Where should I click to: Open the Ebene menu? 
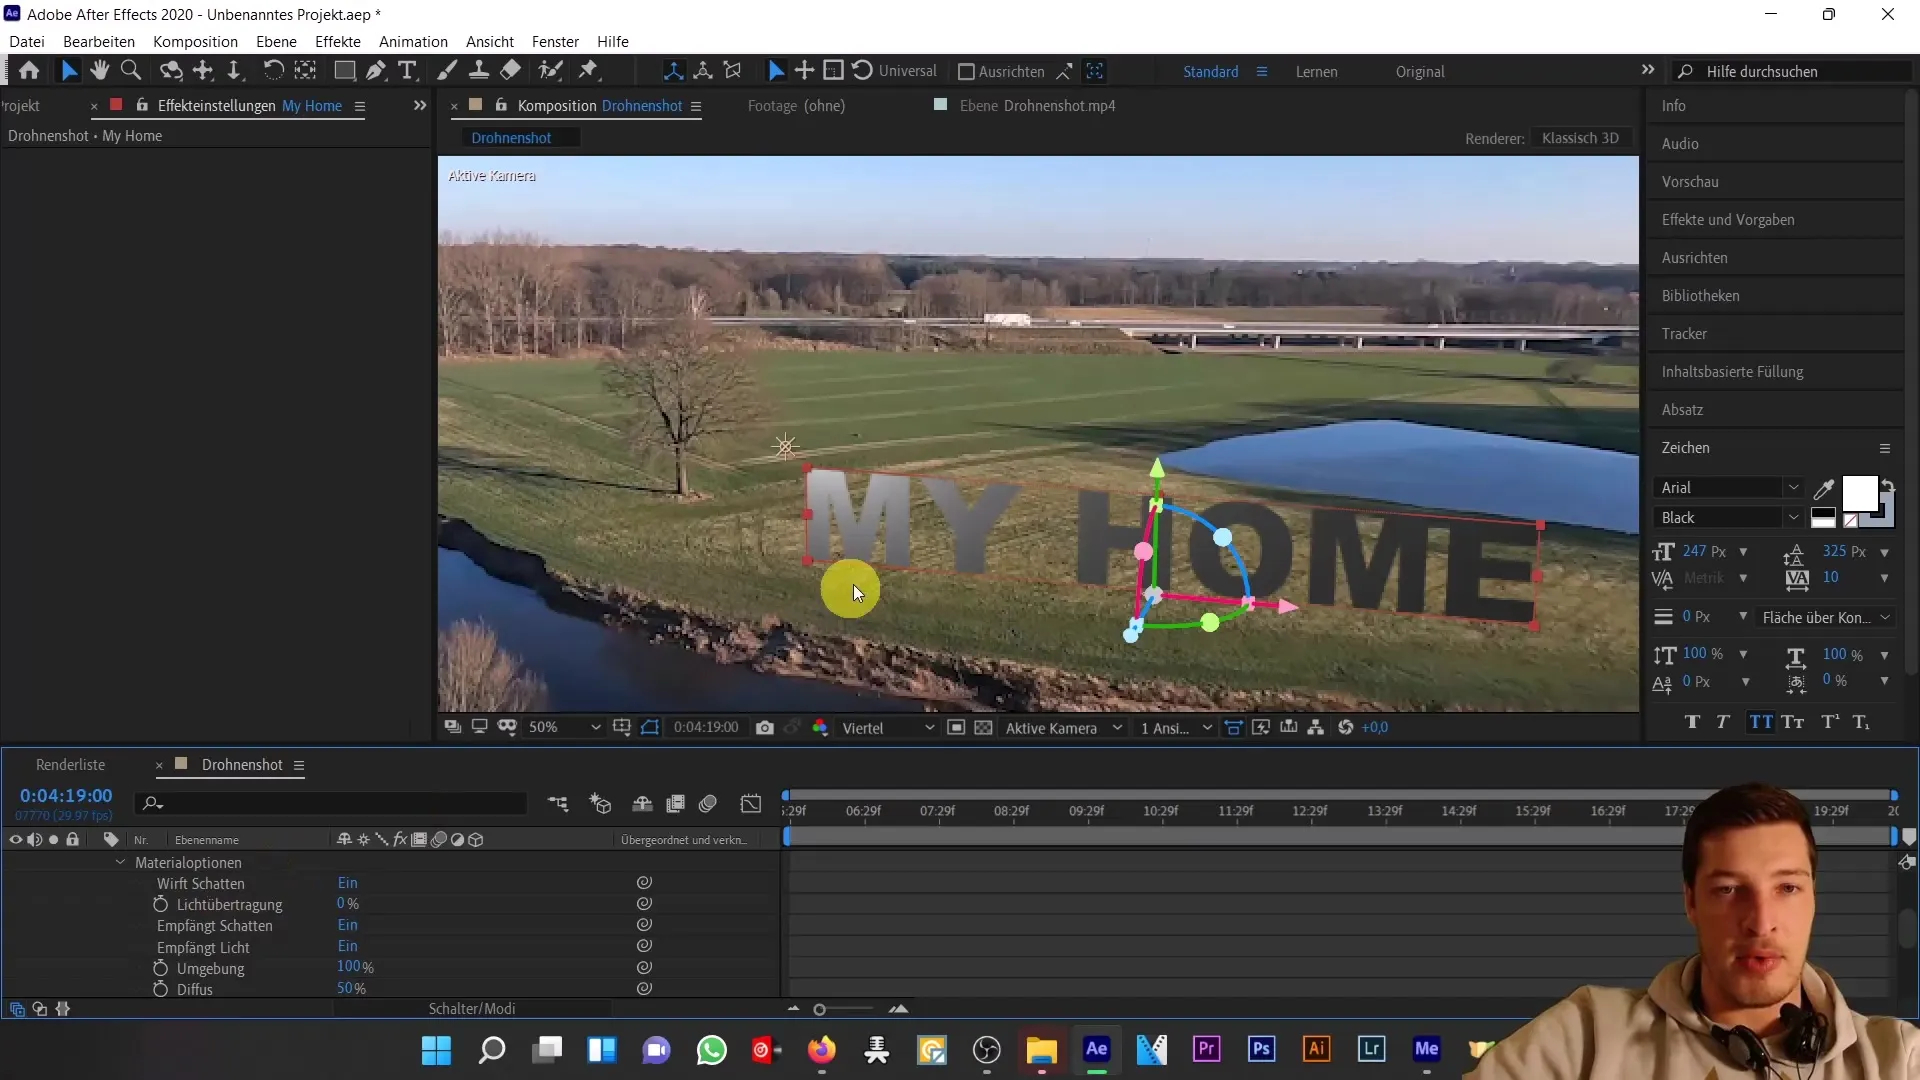(x=276, y=42)
